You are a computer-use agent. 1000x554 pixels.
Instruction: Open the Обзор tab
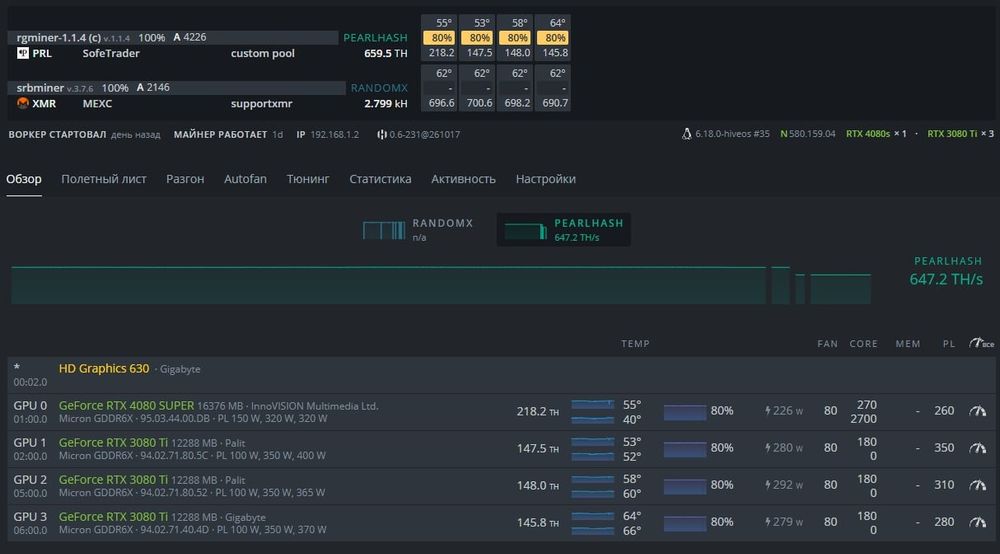[24, 179]
